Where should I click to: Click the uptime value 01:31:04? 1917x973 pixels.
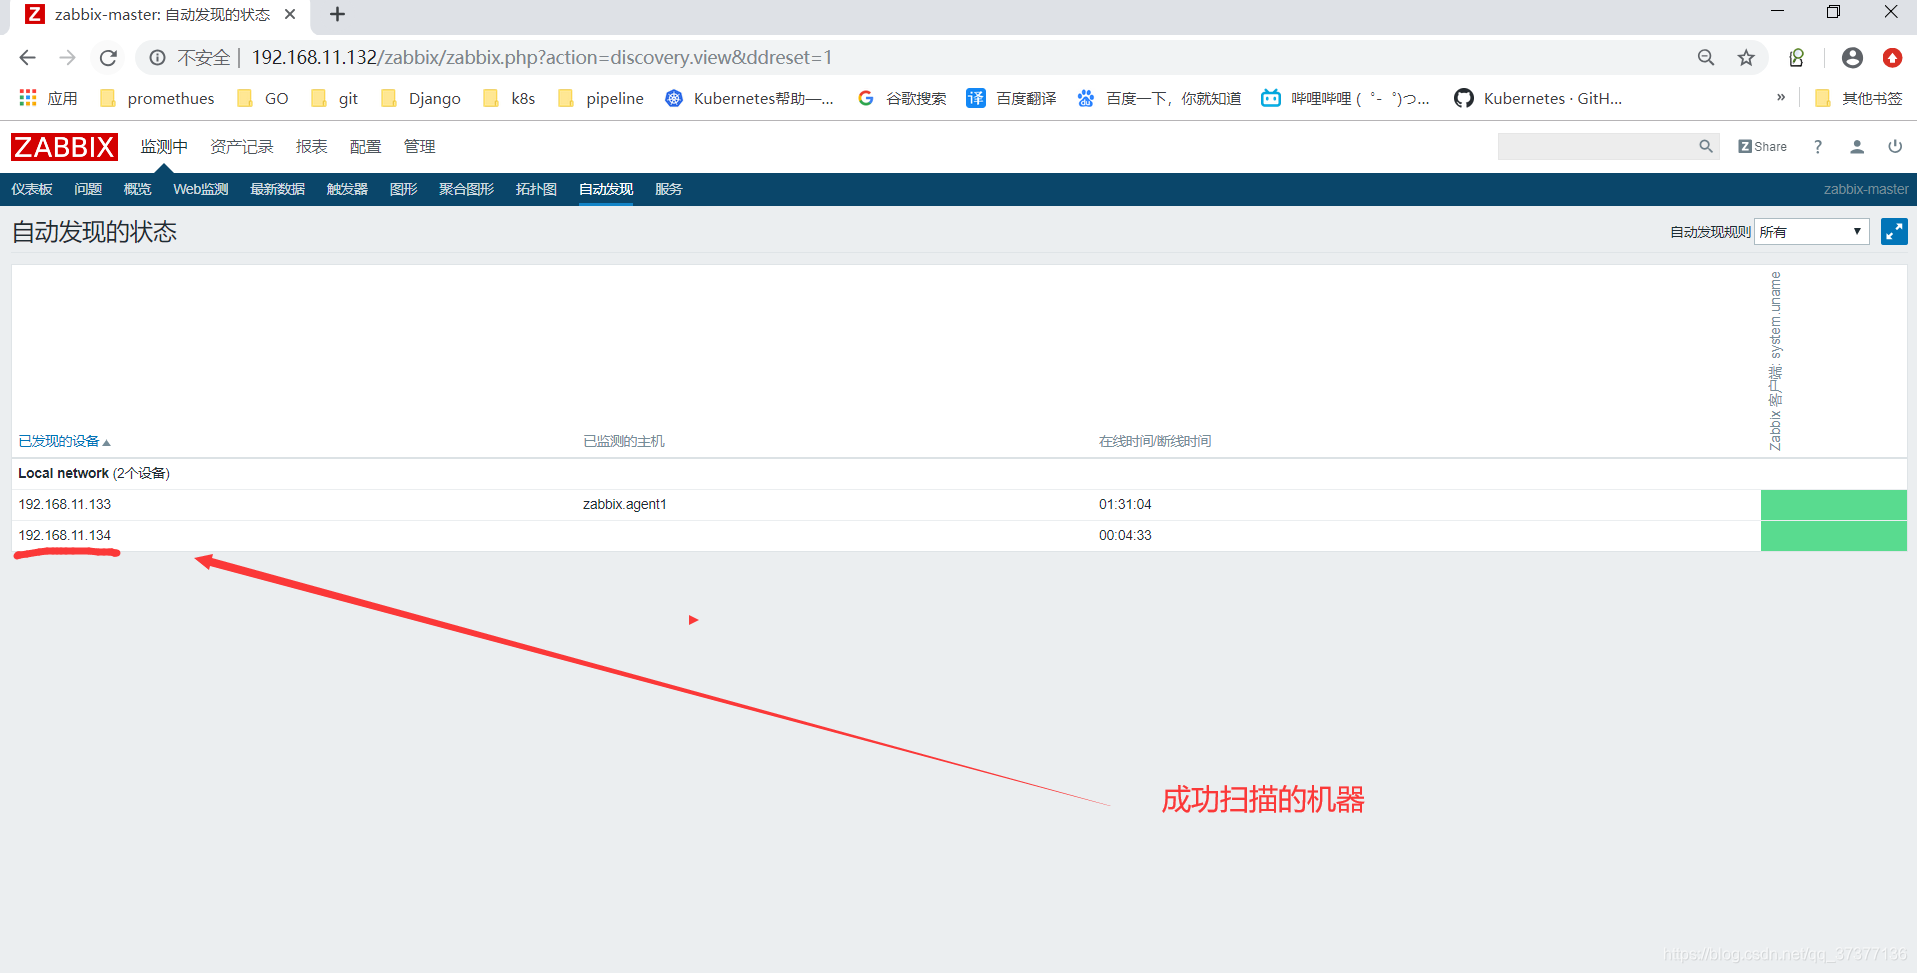1125,504
